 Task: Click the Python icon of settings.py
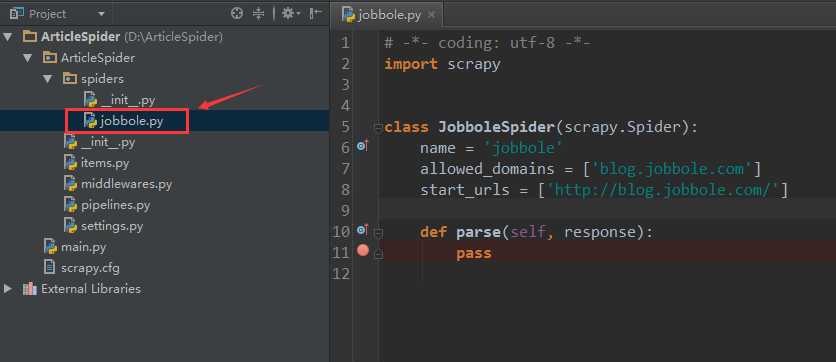click(70, 226)
